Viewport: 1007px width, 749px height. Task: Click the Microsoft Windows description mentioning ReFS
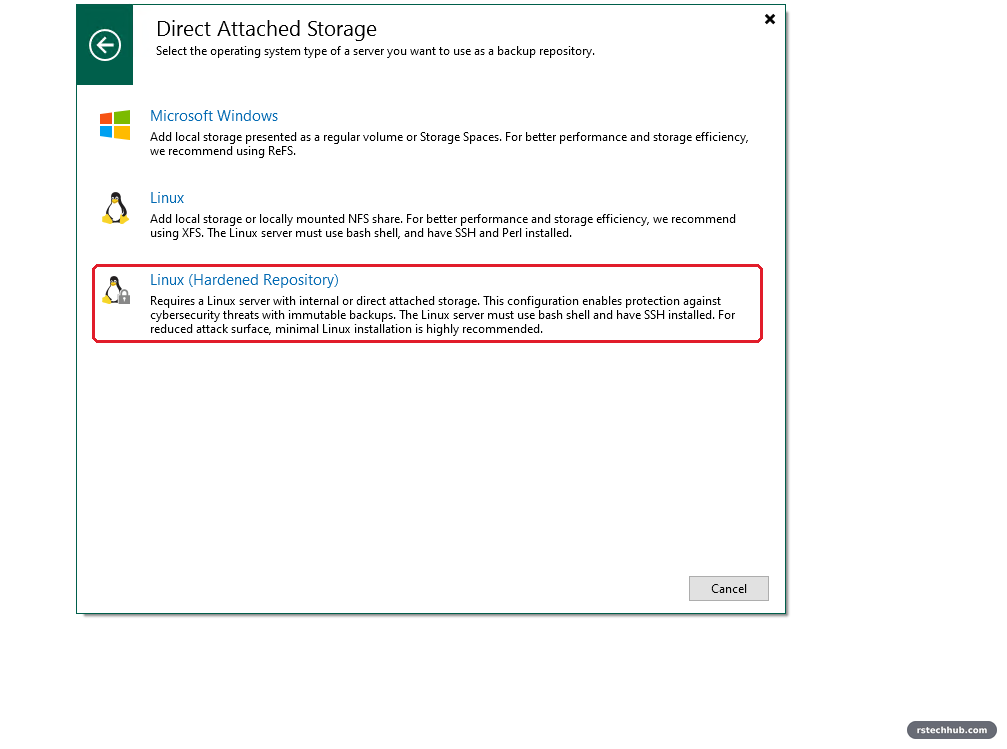(449, 144)
